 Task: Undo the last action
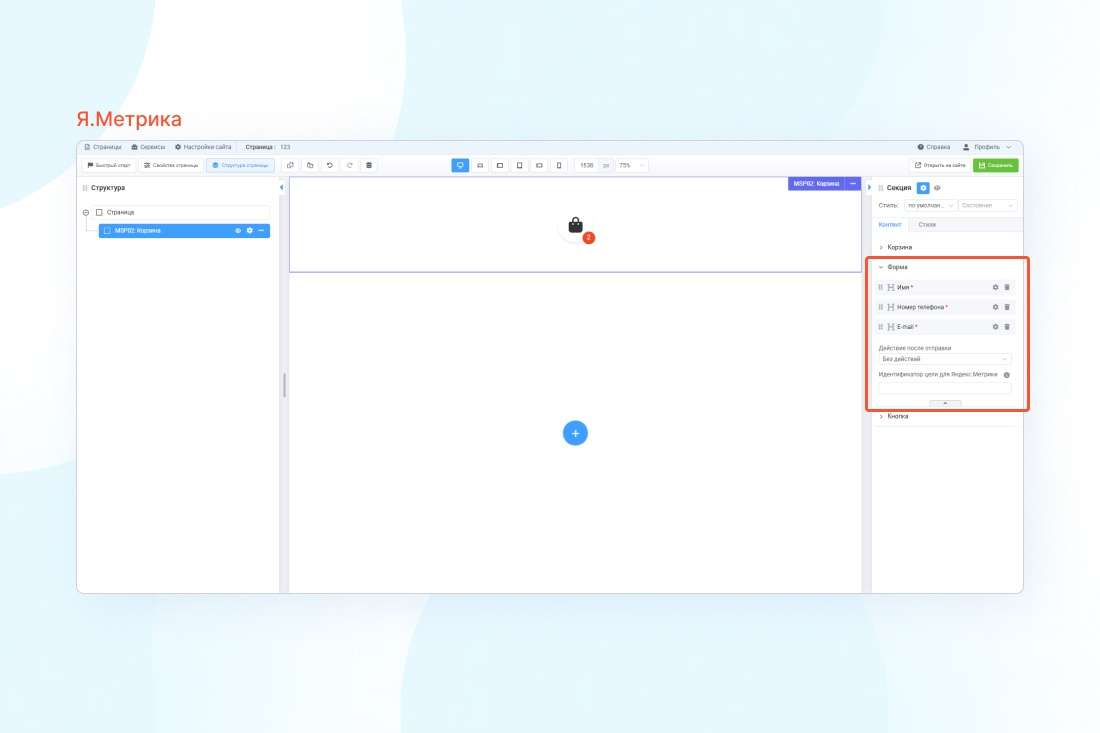point(330,166)
